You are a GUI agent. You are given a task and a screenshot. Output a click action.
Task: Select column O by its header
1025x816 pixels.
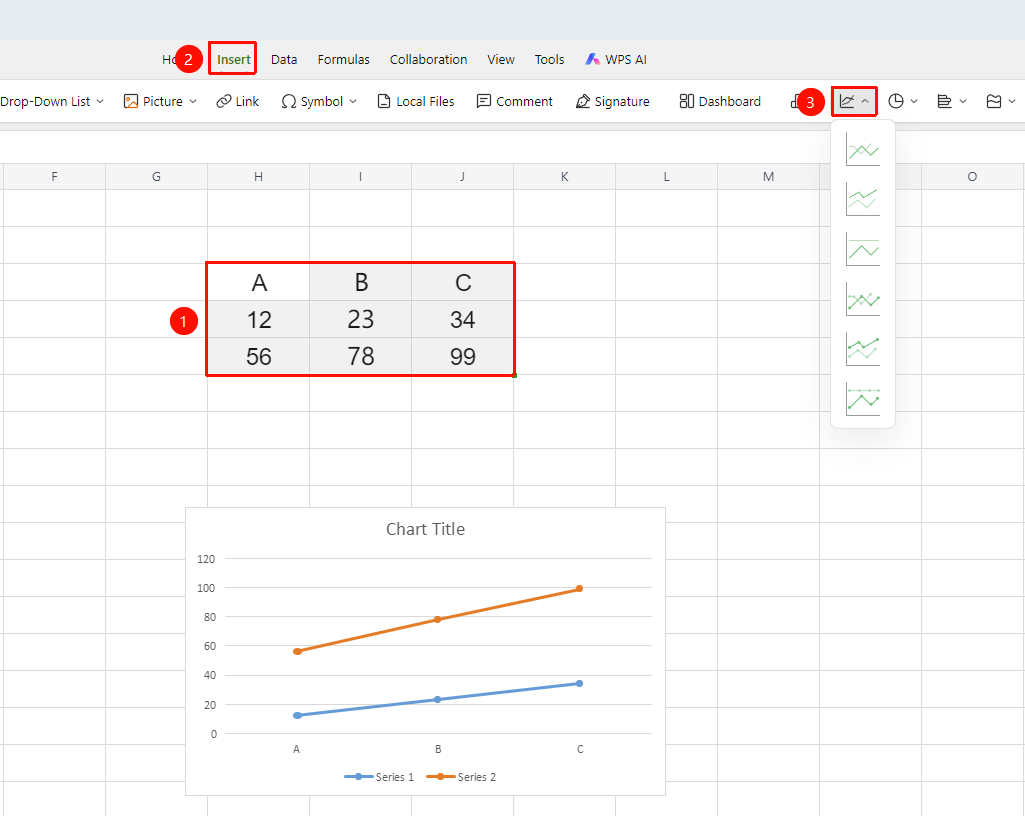(x=972, y=177)
